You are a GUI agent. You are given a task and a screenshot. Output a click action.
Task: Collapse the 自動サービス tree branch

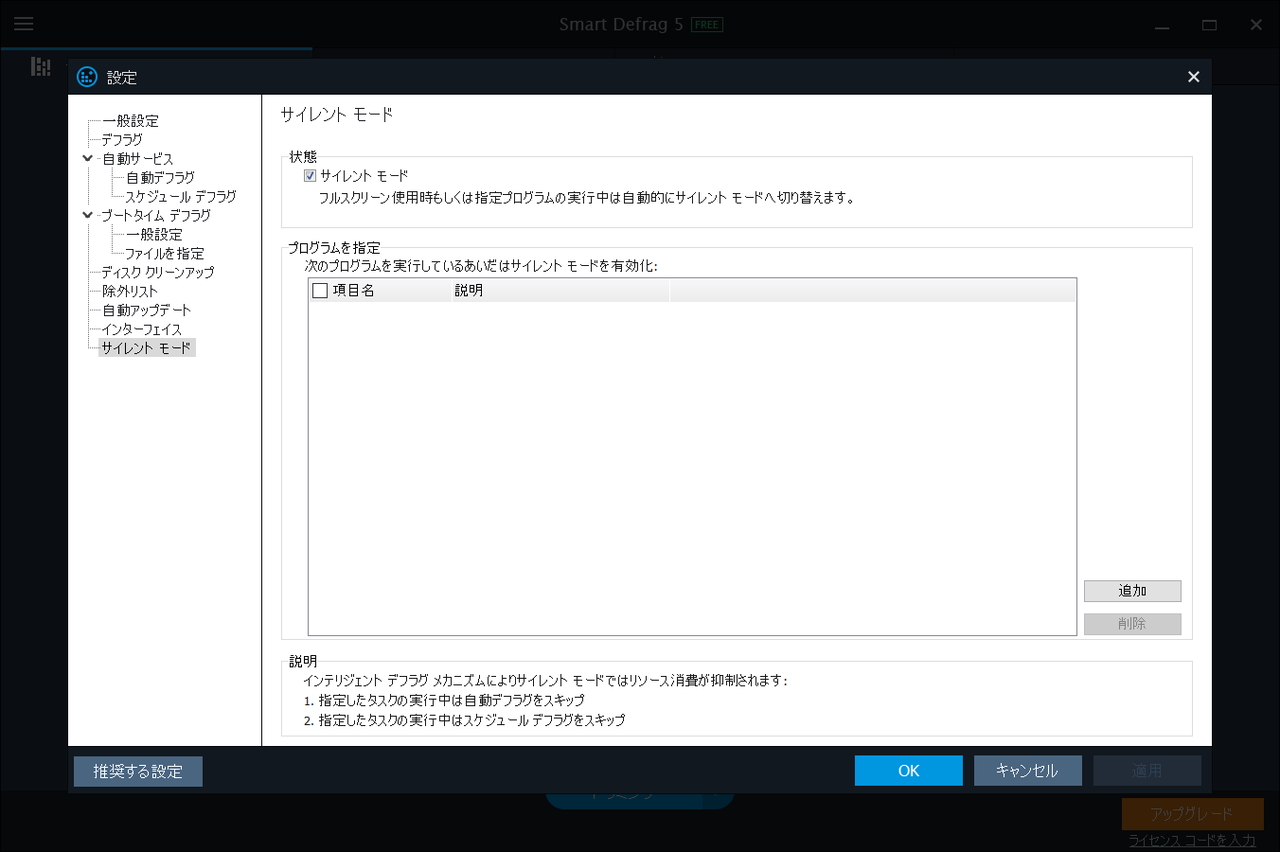pyautogui.click(x=87, y=158)
